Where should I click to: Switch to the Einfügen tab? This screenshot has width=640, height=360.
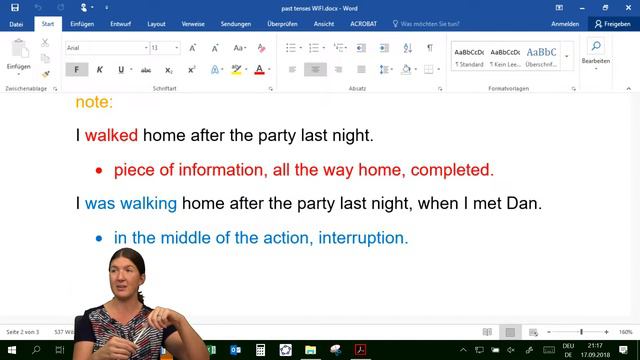click(82, 24)
